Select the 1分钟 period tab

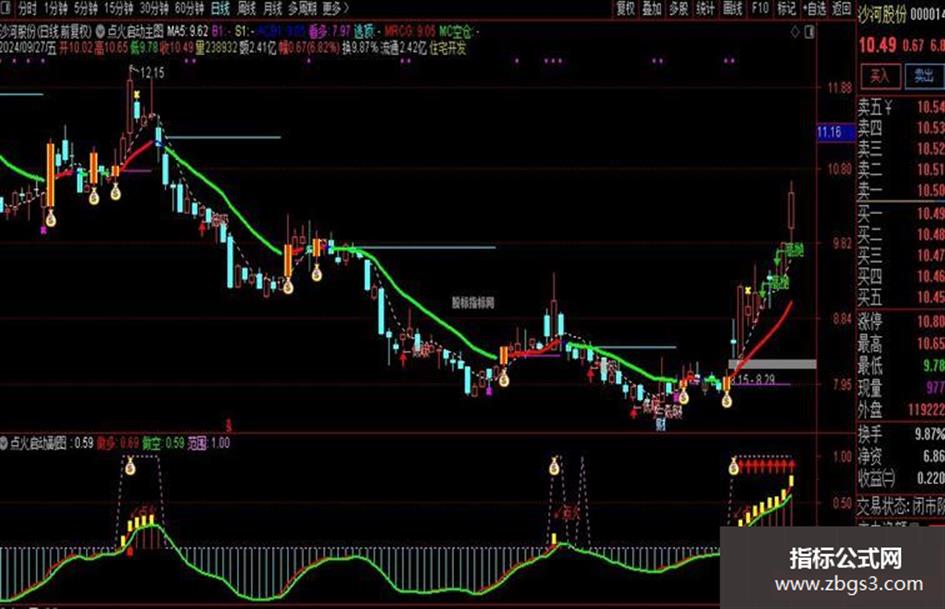55,8
